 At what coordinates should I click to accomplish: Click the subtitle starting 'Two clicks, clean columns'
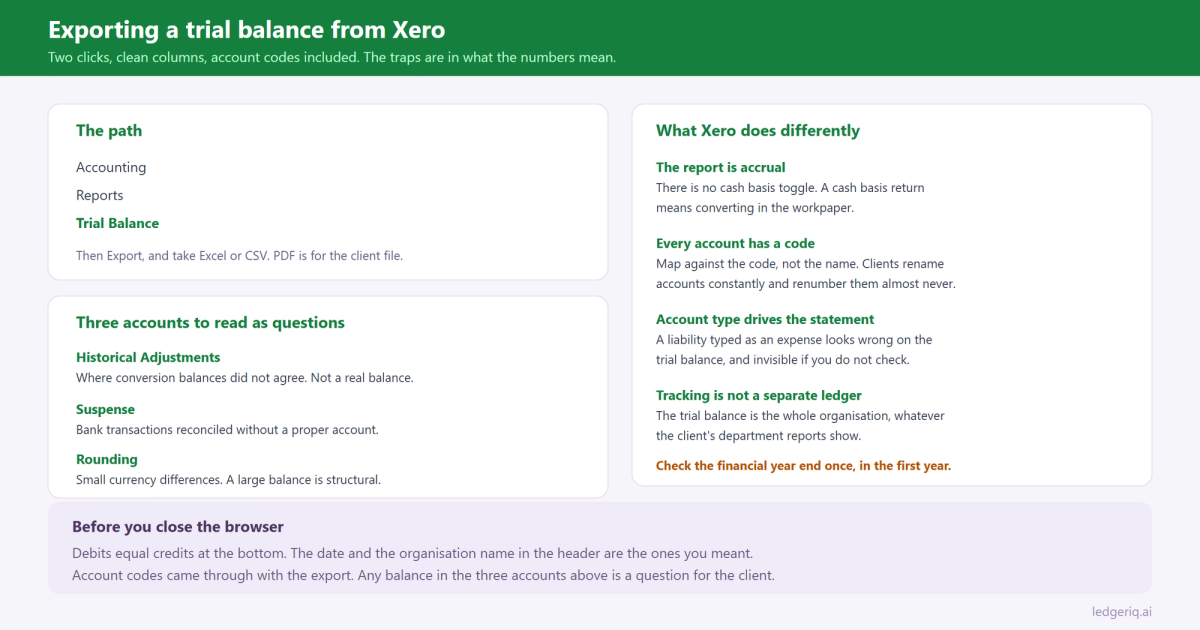click(332, 57)
